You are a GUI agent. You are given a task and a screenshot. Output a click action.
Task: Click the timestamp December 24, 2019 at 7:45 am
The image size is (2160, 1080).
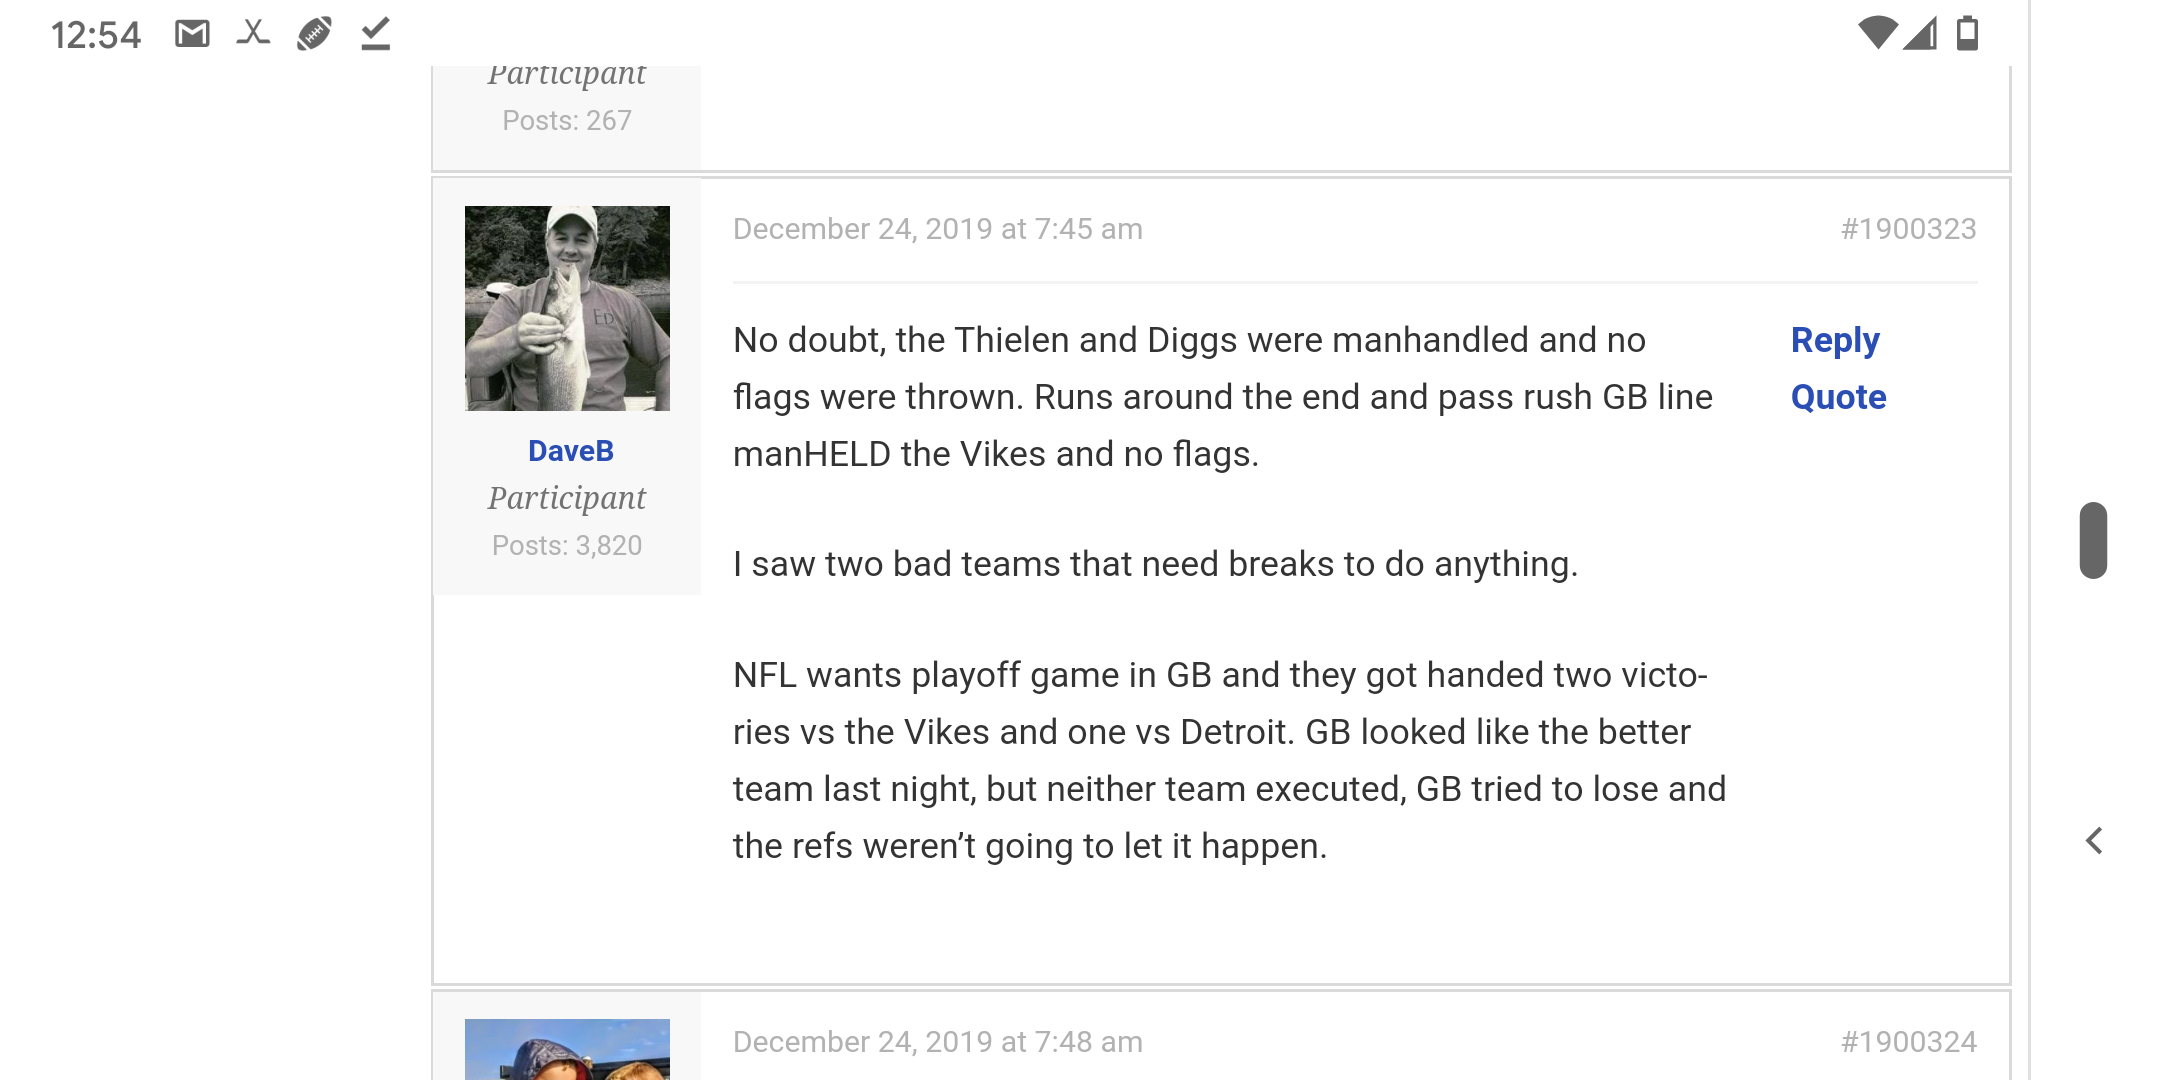tap(937, 229)
